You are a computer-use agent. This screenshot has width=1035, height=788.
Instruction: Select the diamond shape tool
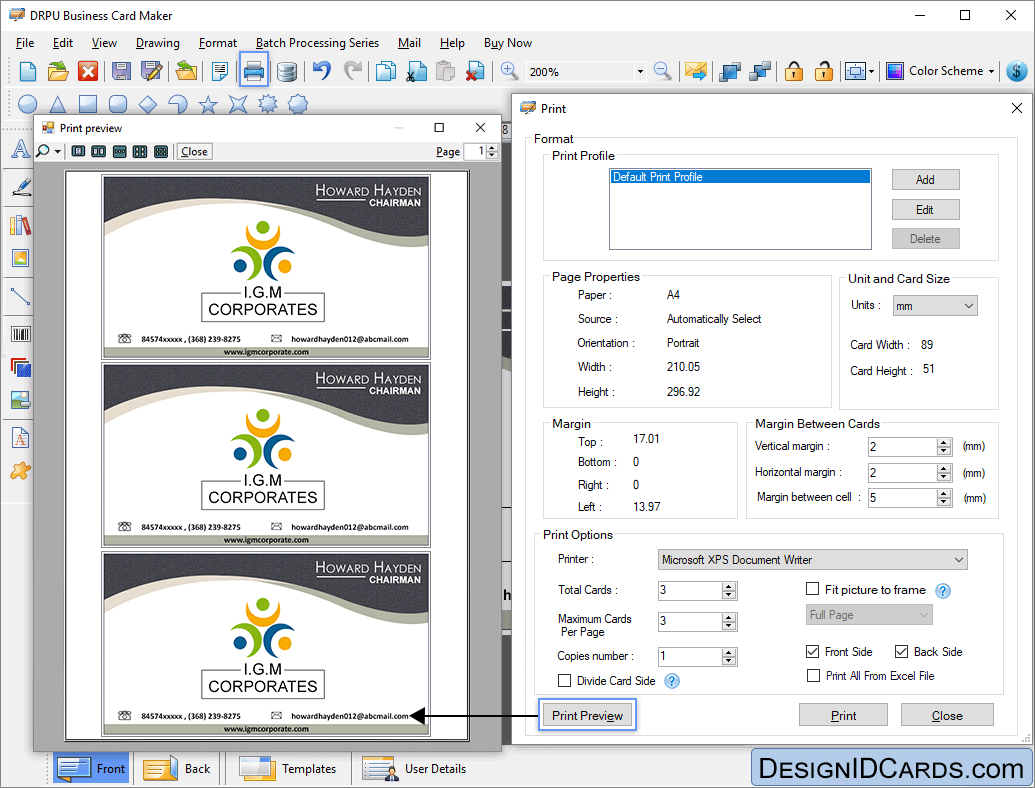tap(148, 104)
